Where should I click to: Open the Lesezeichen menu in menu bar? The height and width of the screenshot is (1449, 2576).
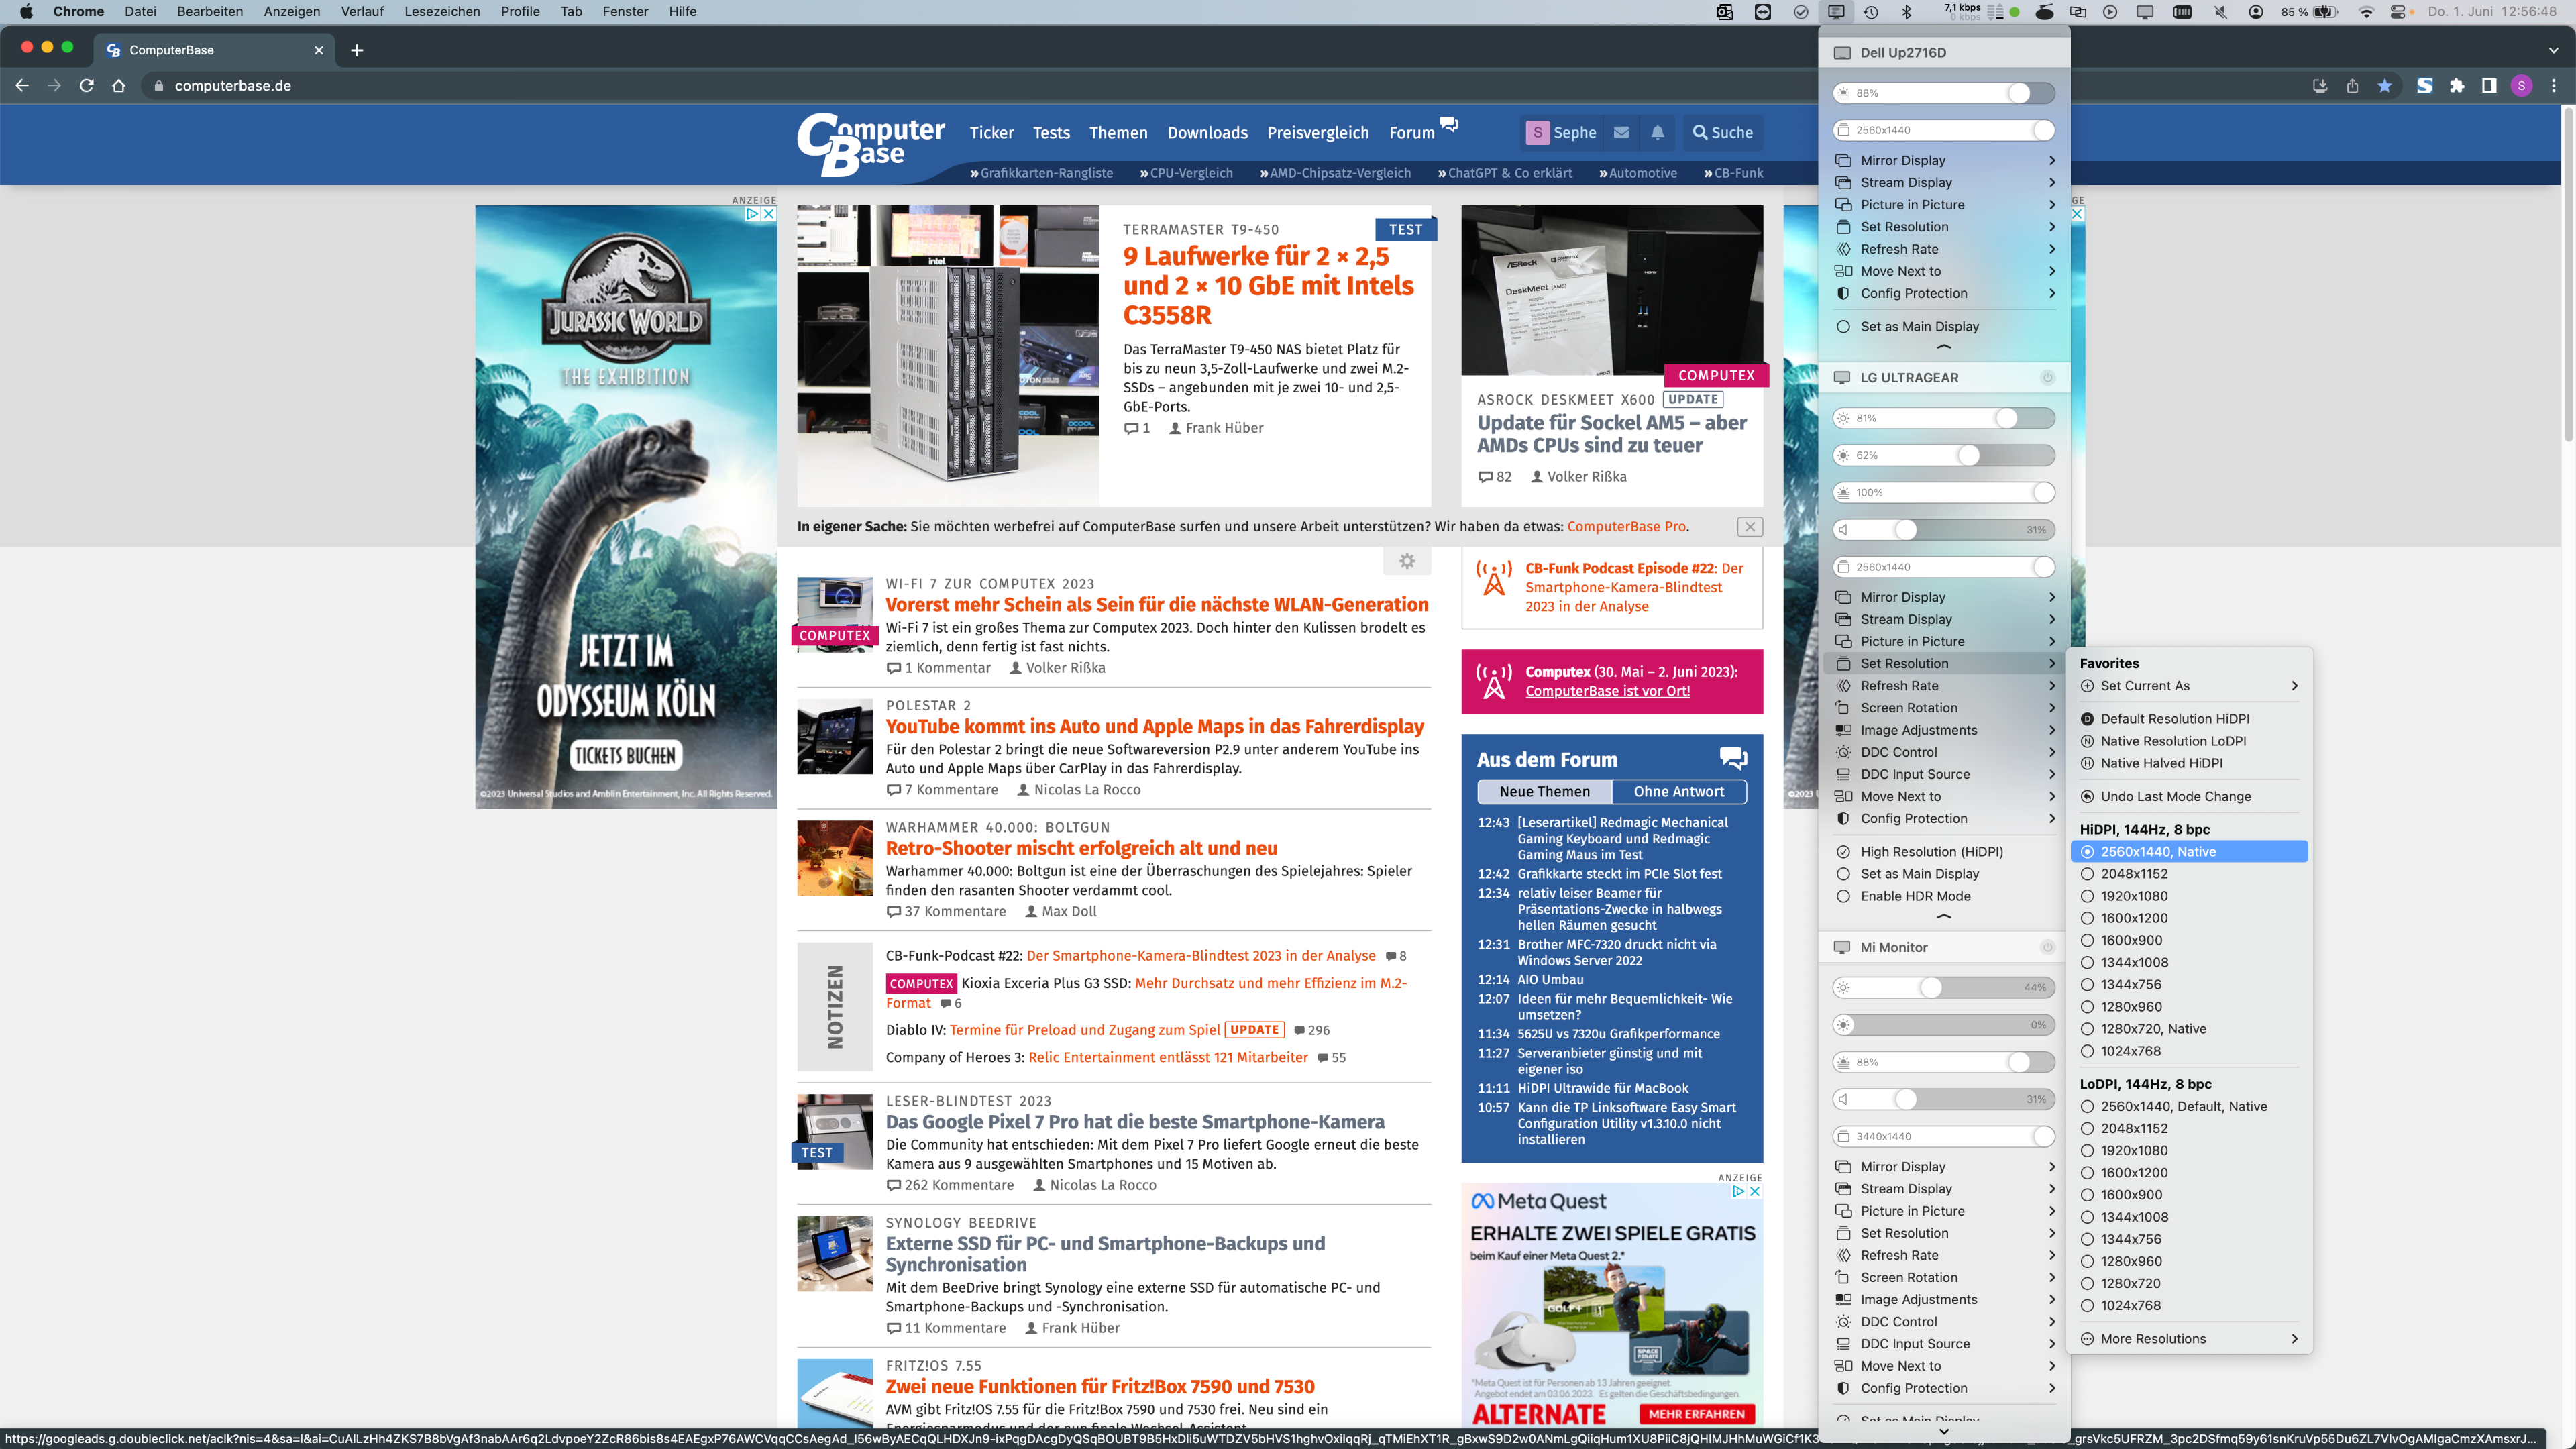[x=442, y=12]
